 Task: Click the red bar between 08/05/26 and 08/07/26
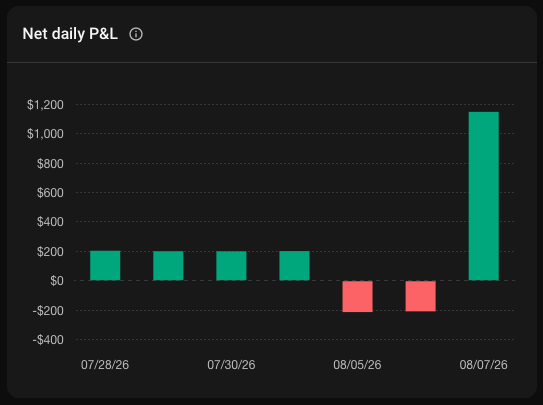(x=420, y=296)
